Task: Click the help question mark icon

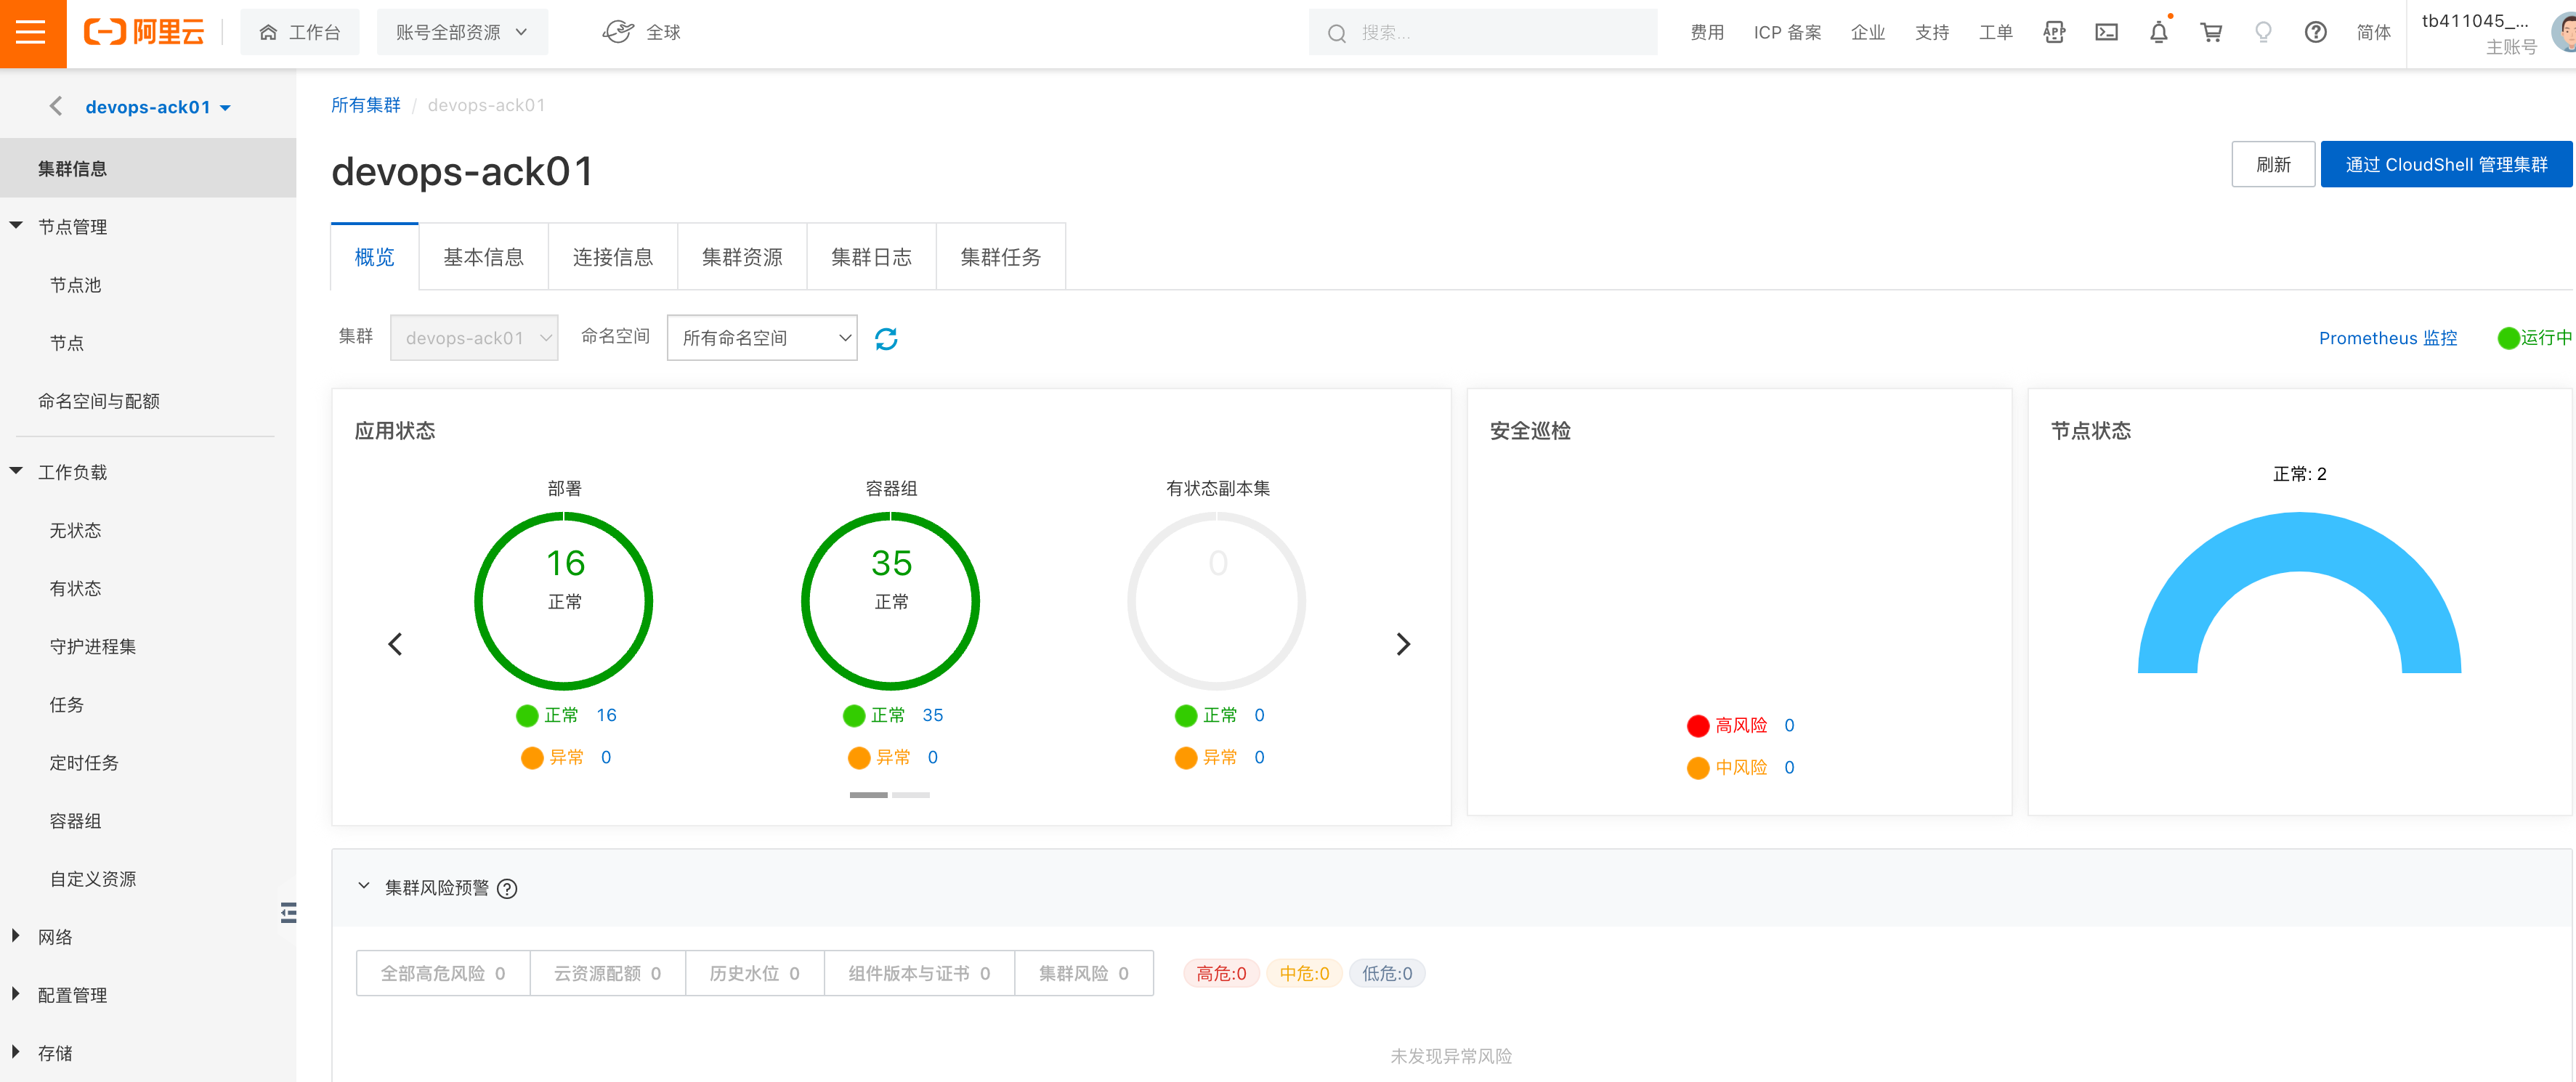Action: click(x=2315, y=33)
